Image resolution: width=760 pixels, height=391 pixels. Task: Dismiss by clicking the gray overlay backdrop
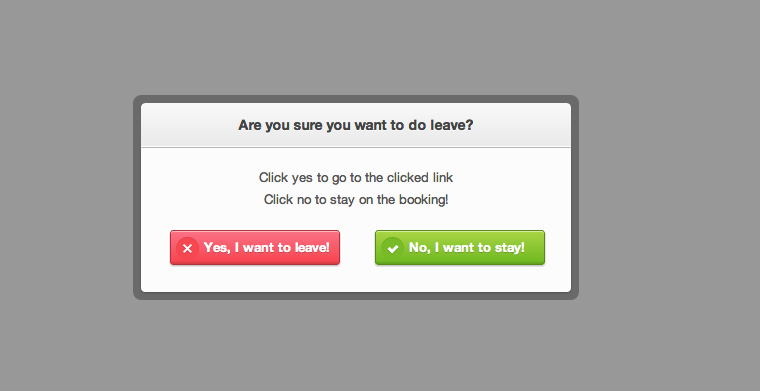pos(669,194)
